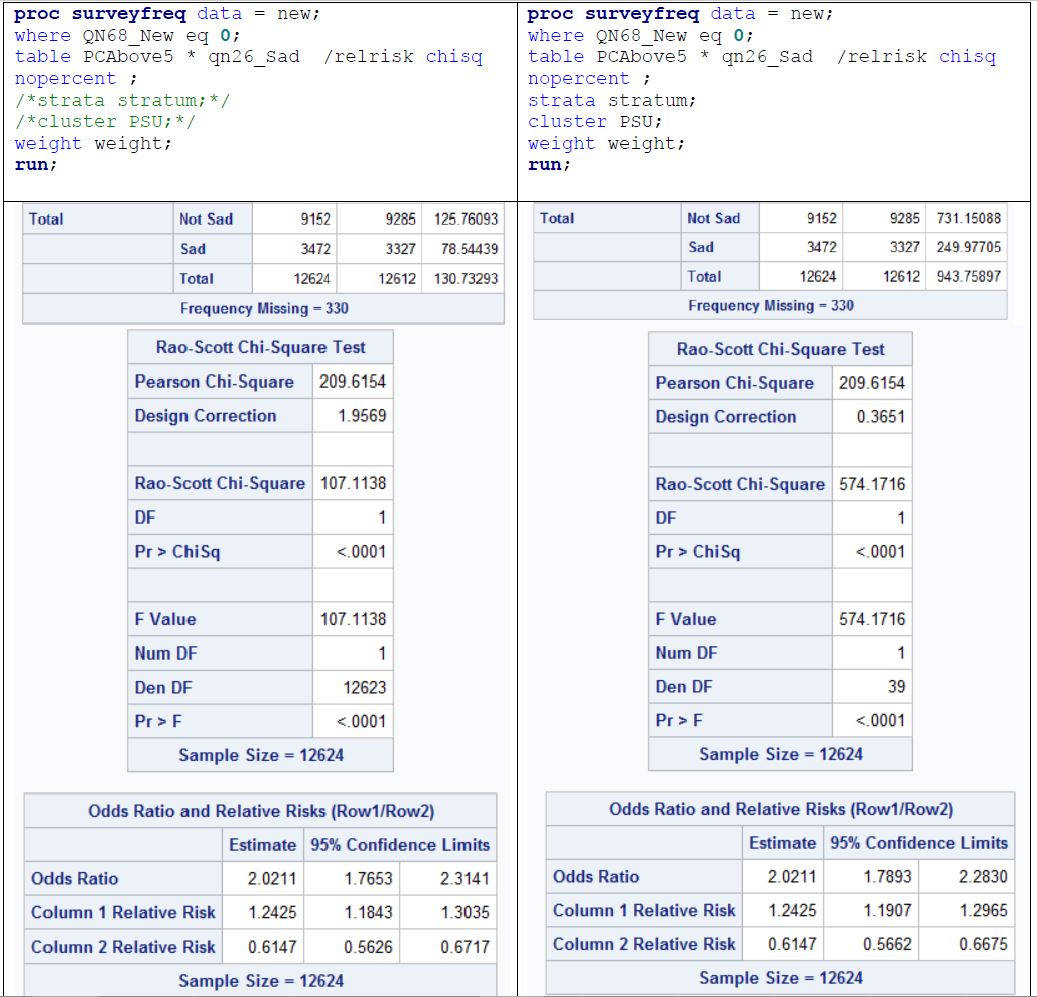The image size is (1037, 997).
Task: Click the Den DF value 39
Action: tap(898, 687)
